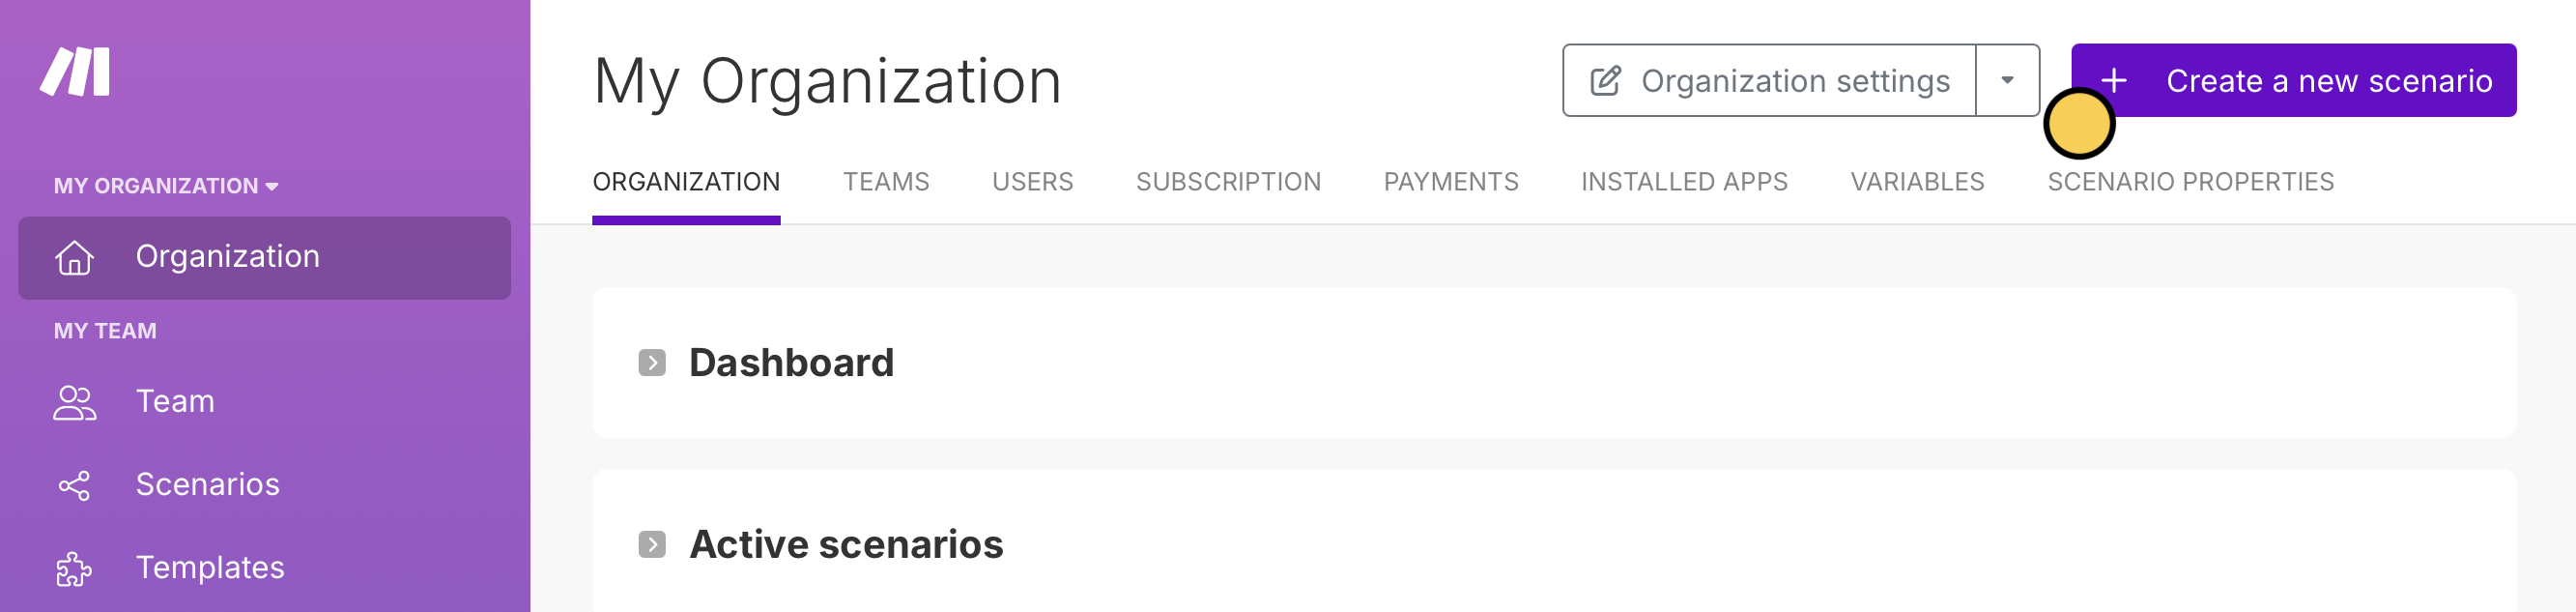Click the pencil edit icon in Organization settings

pos(1605,80)
